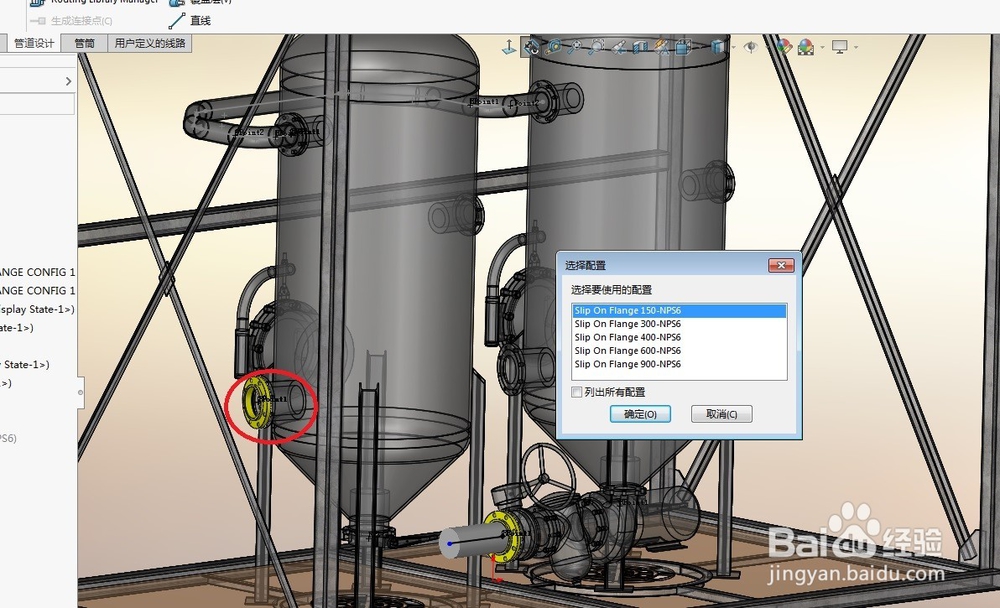1000x608 pixels.
Task: Switch to the 用户定义的线路 tab
Action: [150, 43]
